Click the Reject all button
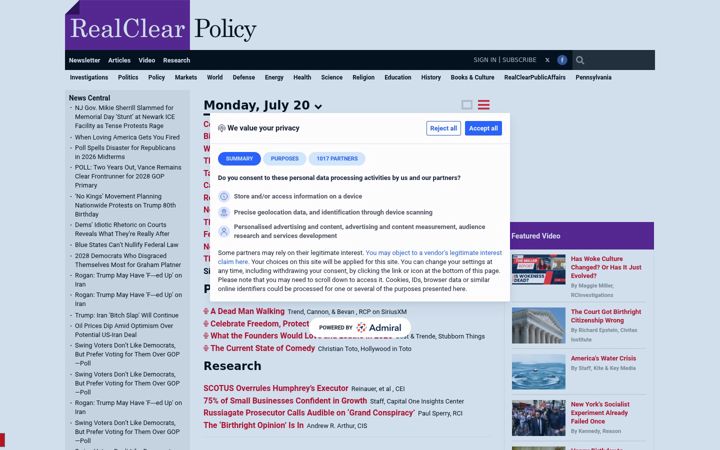This screenshot has height=450, width=720. [x=444, y=129]
